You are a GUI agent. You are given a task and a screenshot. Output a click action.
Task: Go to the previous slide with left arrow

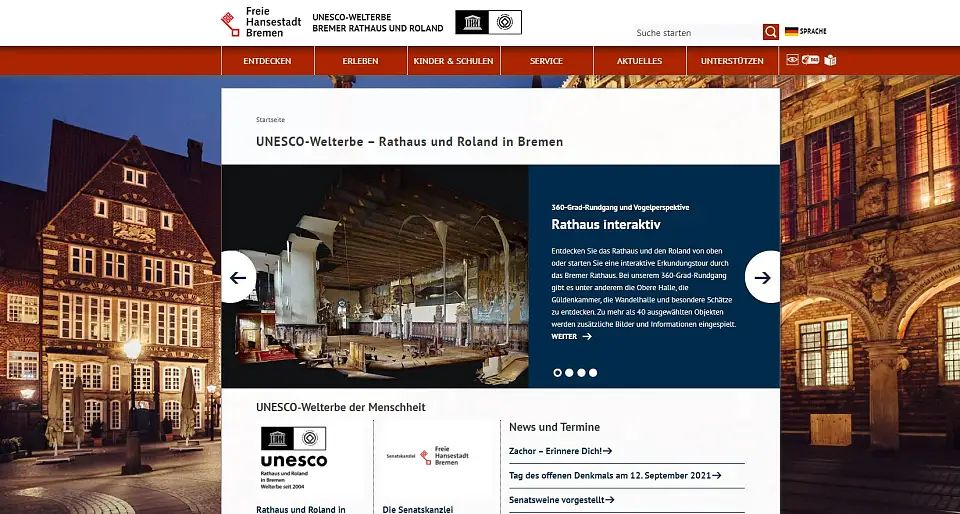click(x=238, y=277)
